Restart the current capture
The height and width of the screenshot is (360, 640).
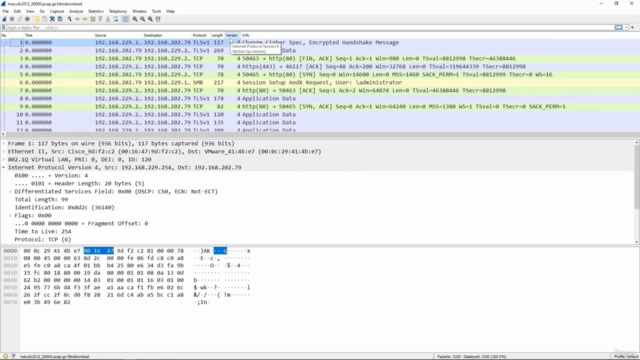pos(20,19)
